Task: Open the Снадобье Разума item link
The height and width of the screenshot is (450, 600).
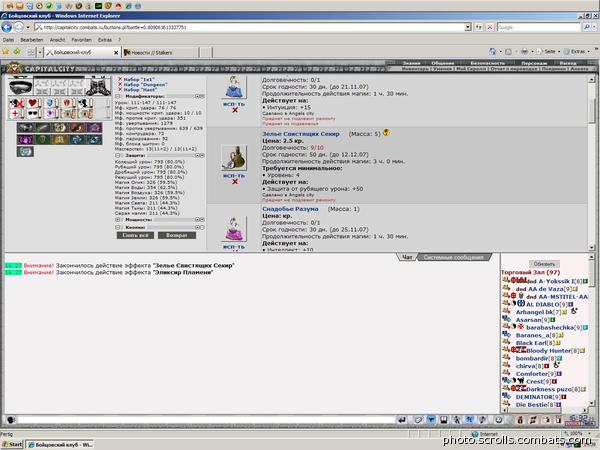Action: point(290,209)
